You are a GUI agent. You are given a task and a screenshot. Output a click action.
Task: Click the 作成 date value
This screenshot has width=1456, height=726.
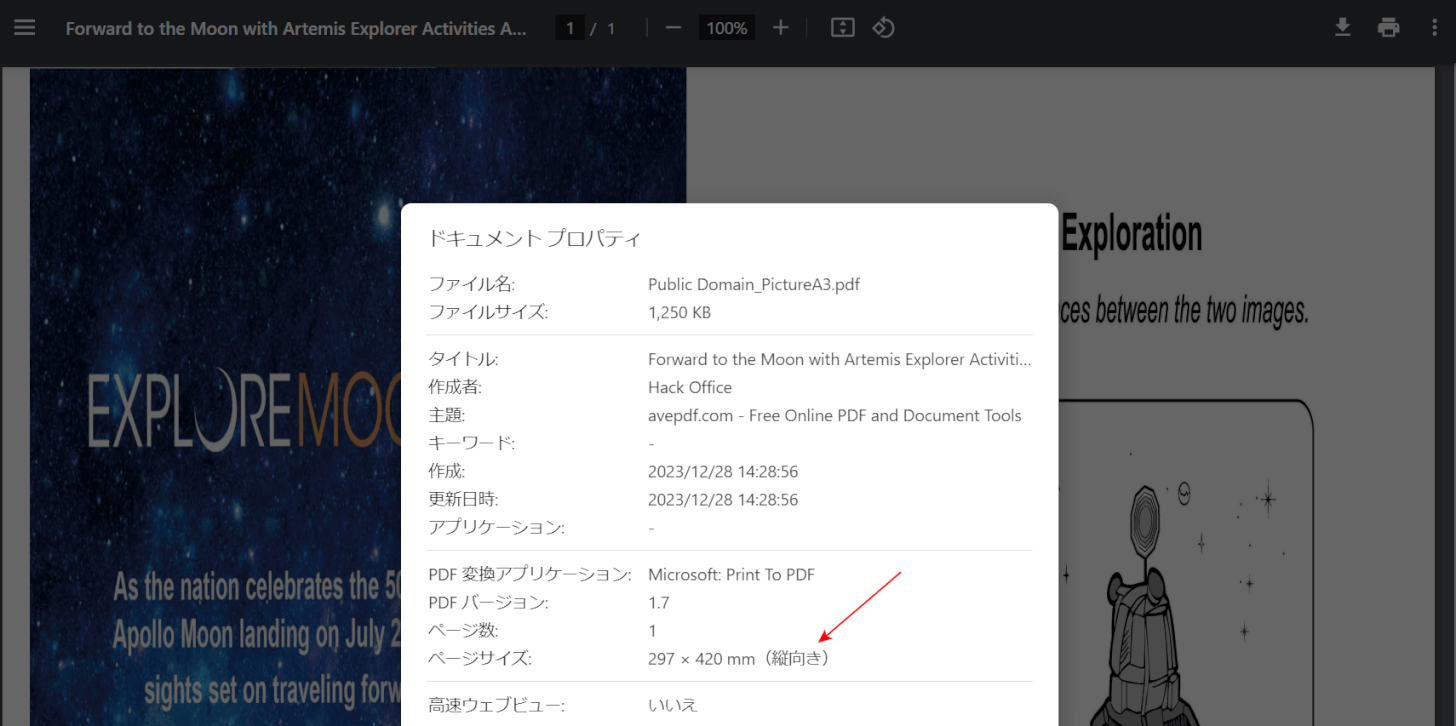(x=723, y=471)
